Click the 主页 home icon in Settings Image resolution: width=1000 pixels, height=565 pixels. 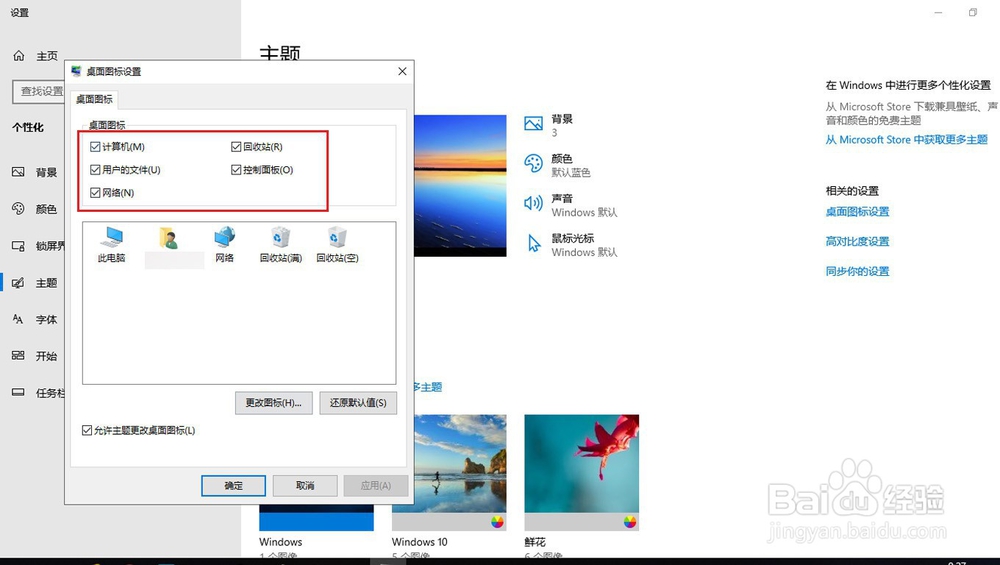point(19,55)
